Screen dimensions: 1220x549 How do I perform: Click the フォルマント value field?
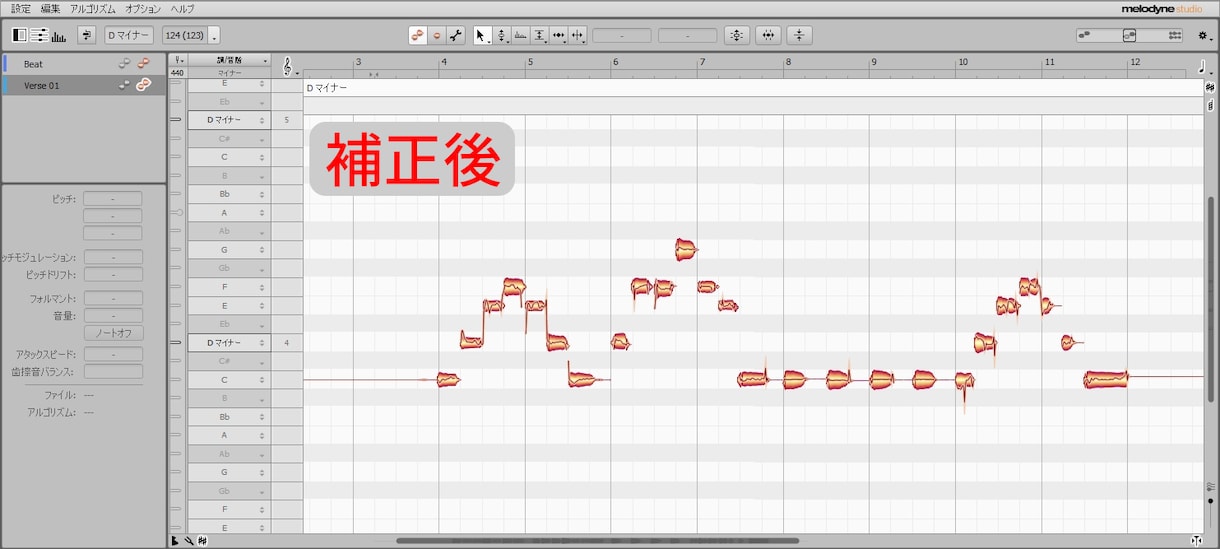tap(113, 298)
